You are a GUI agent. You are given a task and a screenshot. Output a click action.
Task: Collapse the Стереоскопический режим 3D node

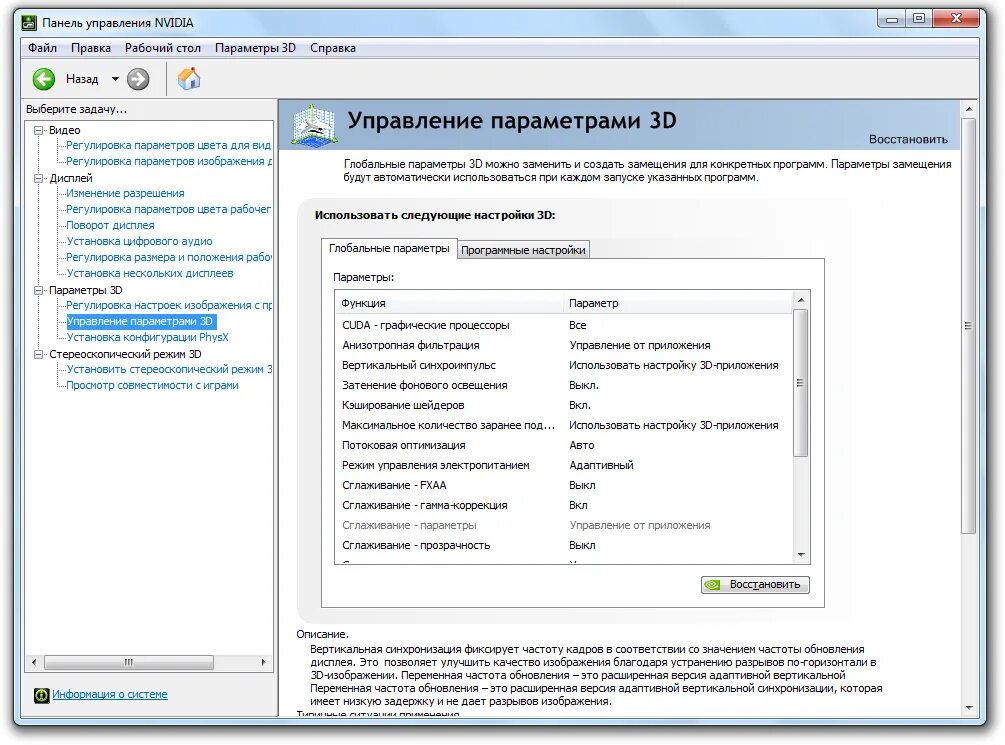click(38, 355)
